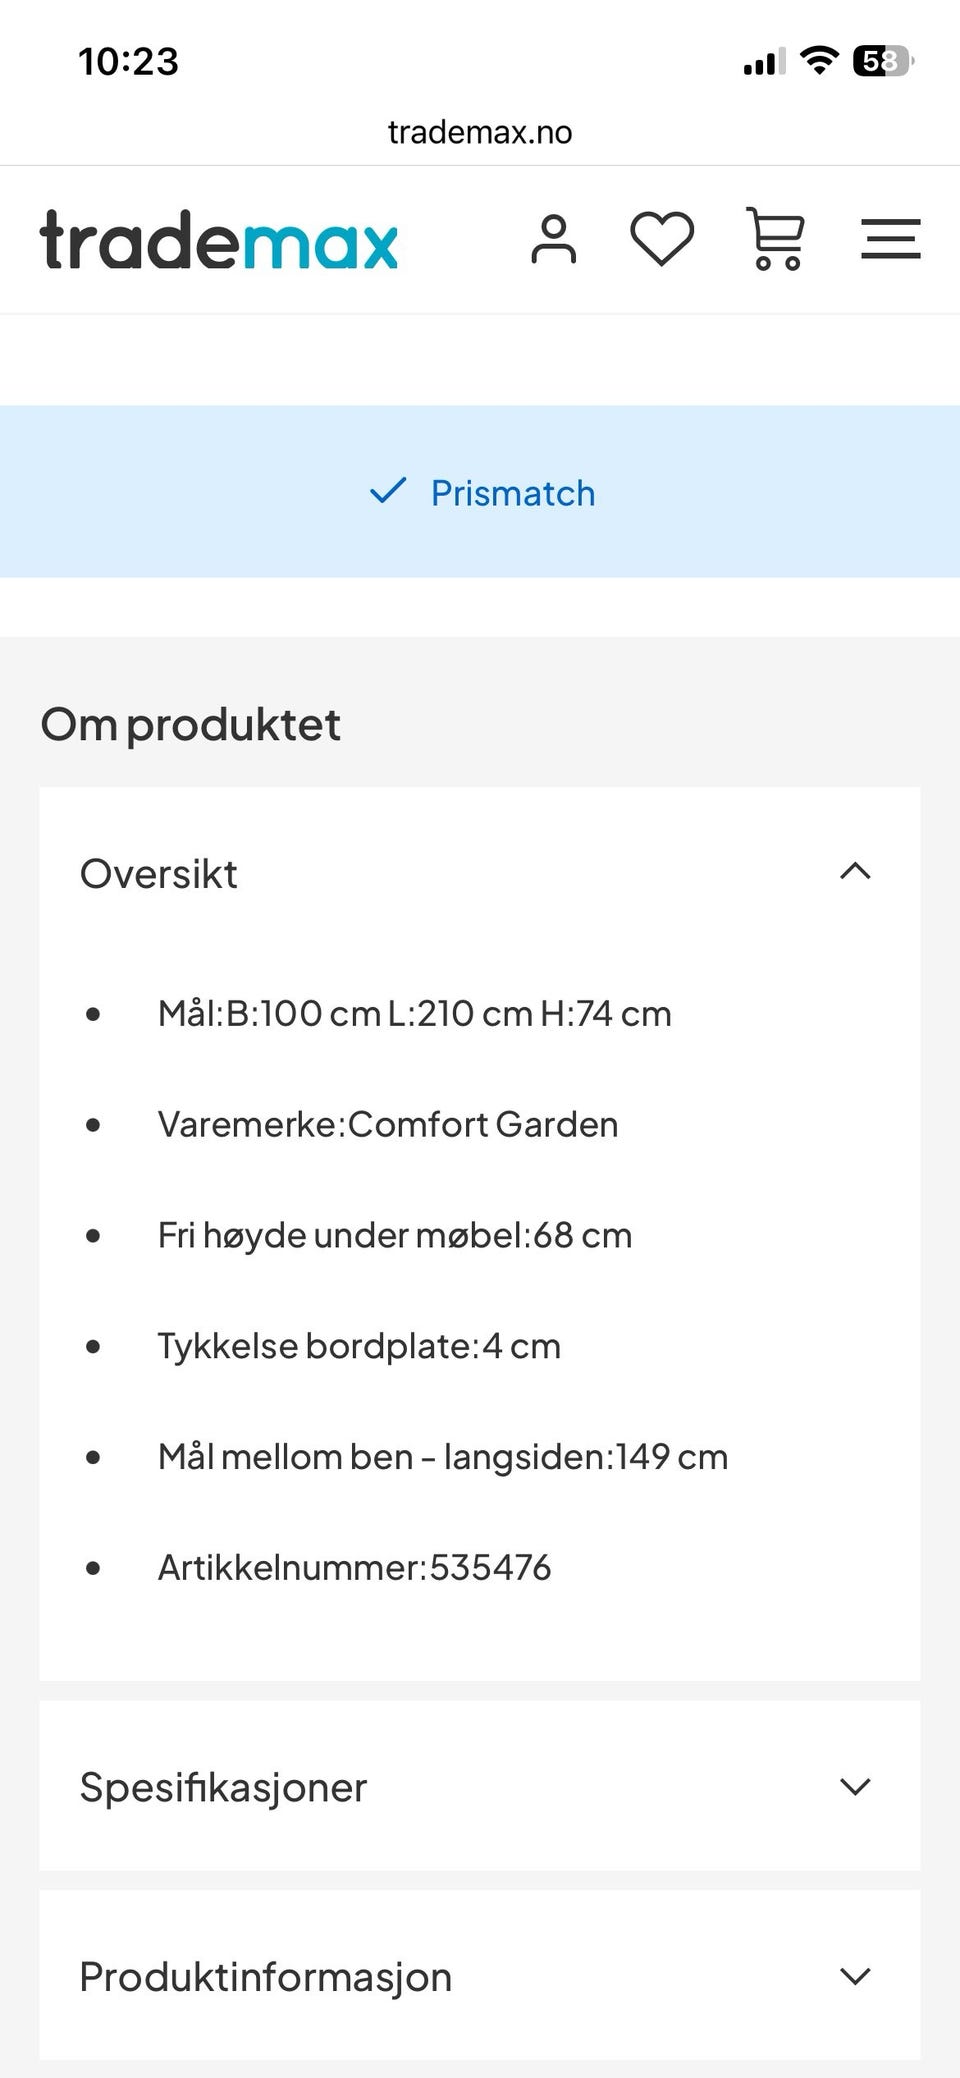Tap the Om produktet heading
The width and height of the screenshot is (960, 2078).
click(x=191, y=725)
